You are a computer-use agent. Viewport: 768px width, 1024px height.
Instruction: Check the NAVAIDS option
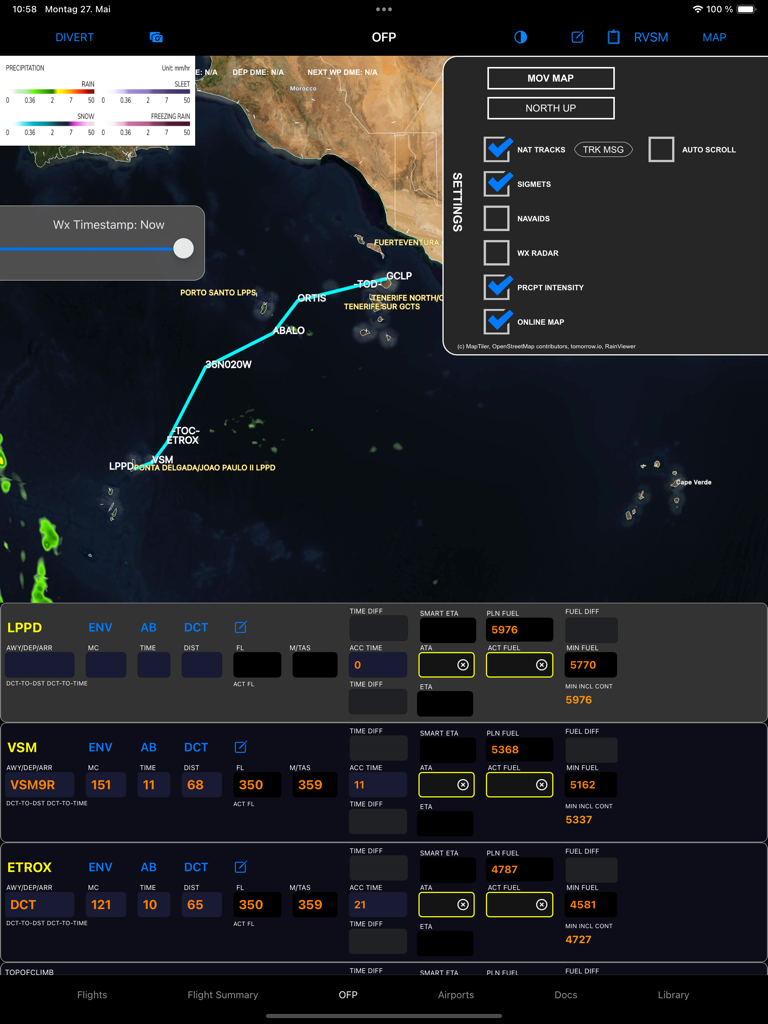[x=497, y=218]
